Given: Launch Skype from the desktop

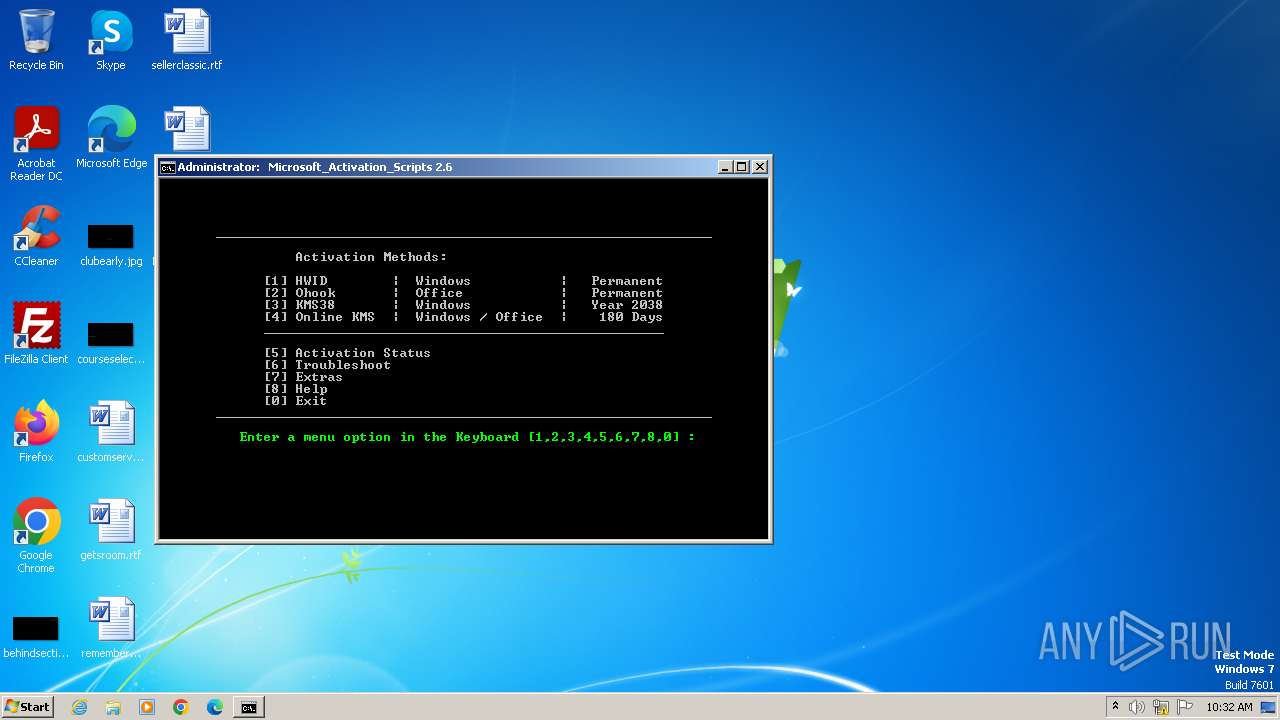Looking at the screenshot, I should click(110, 40).
